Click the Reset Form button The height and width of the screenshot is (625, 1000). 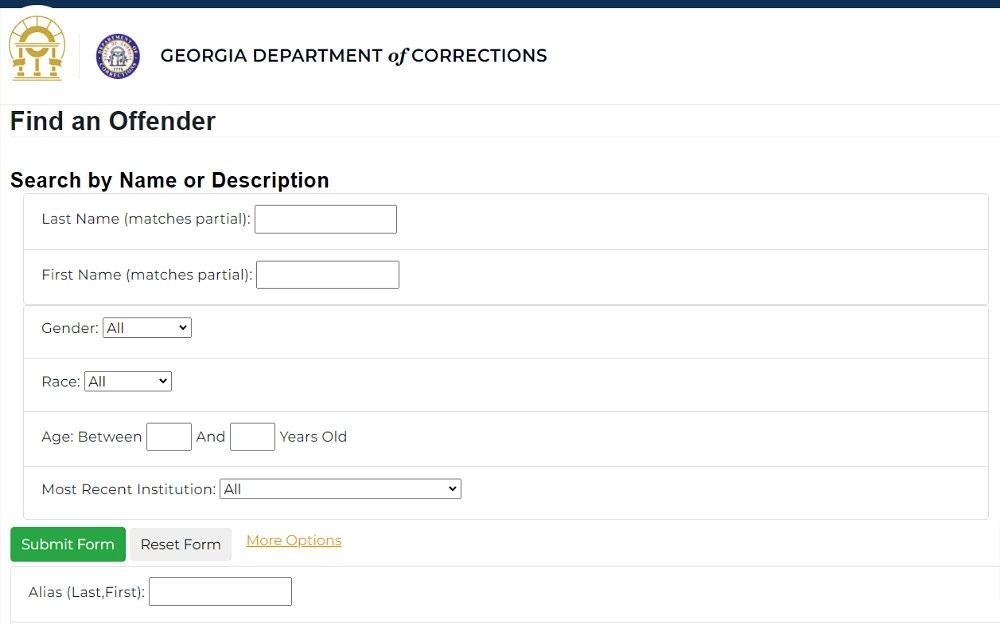tap(180, 544)
